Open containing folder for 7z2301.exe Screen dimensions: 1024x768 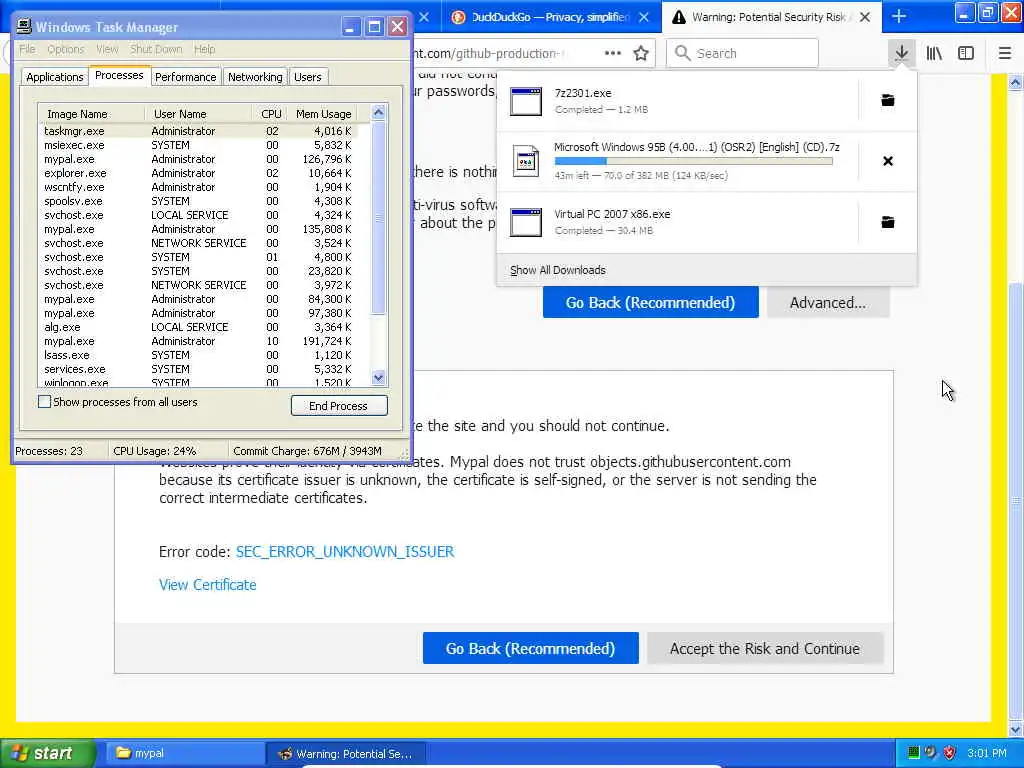pyautogui.click(x=888, y=100)
